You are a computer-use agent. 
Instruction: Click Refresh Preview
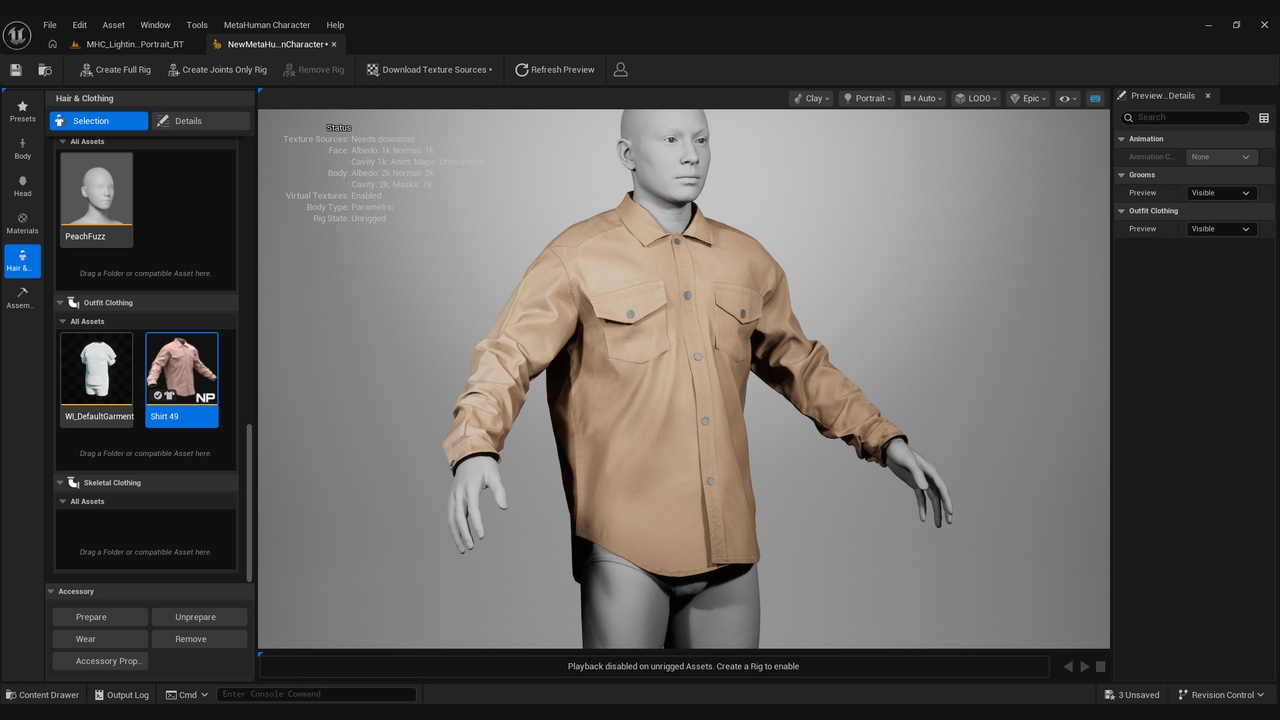pos(554,70)
